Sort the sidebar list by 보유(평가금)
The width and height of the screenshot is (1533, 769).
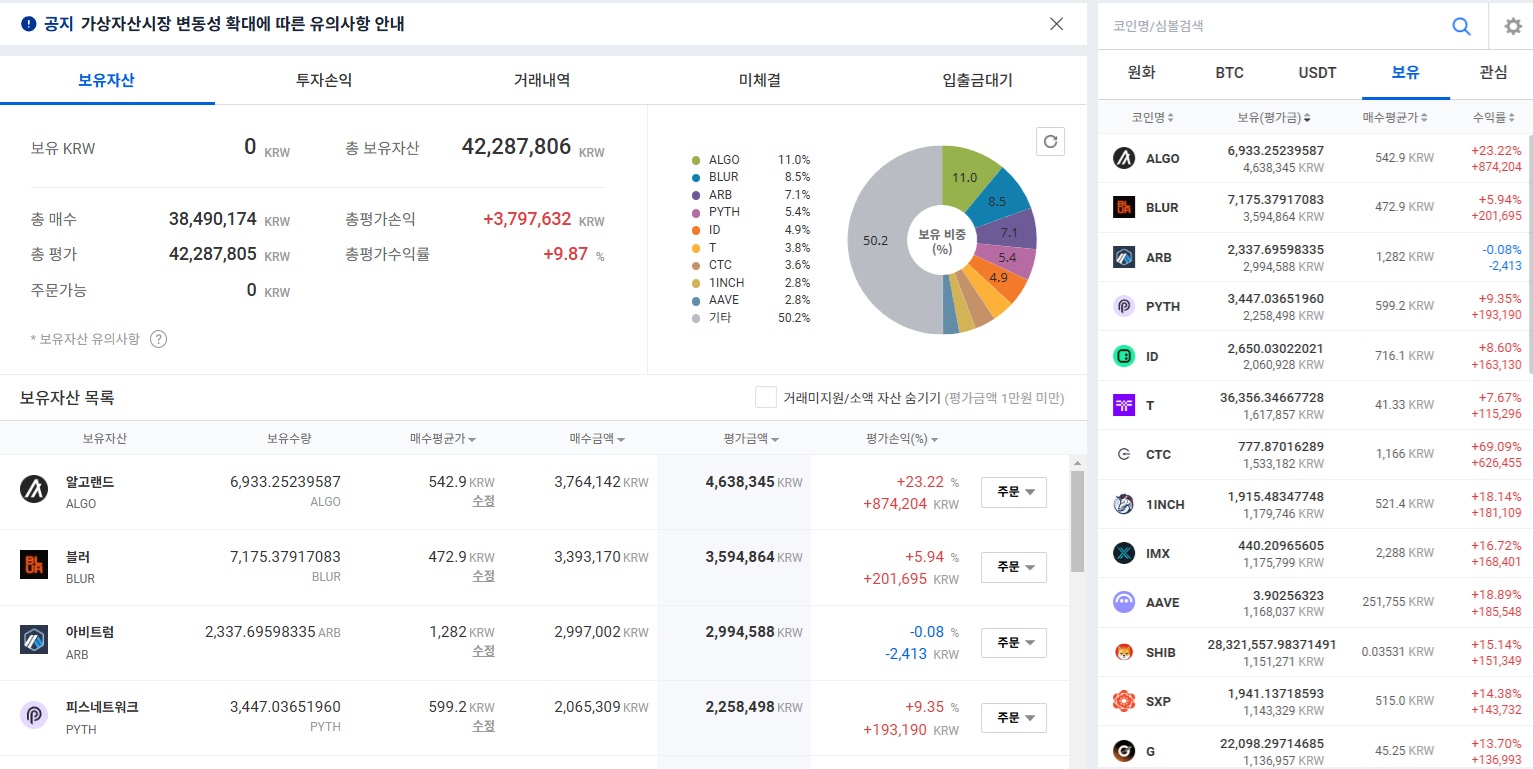1274,118
